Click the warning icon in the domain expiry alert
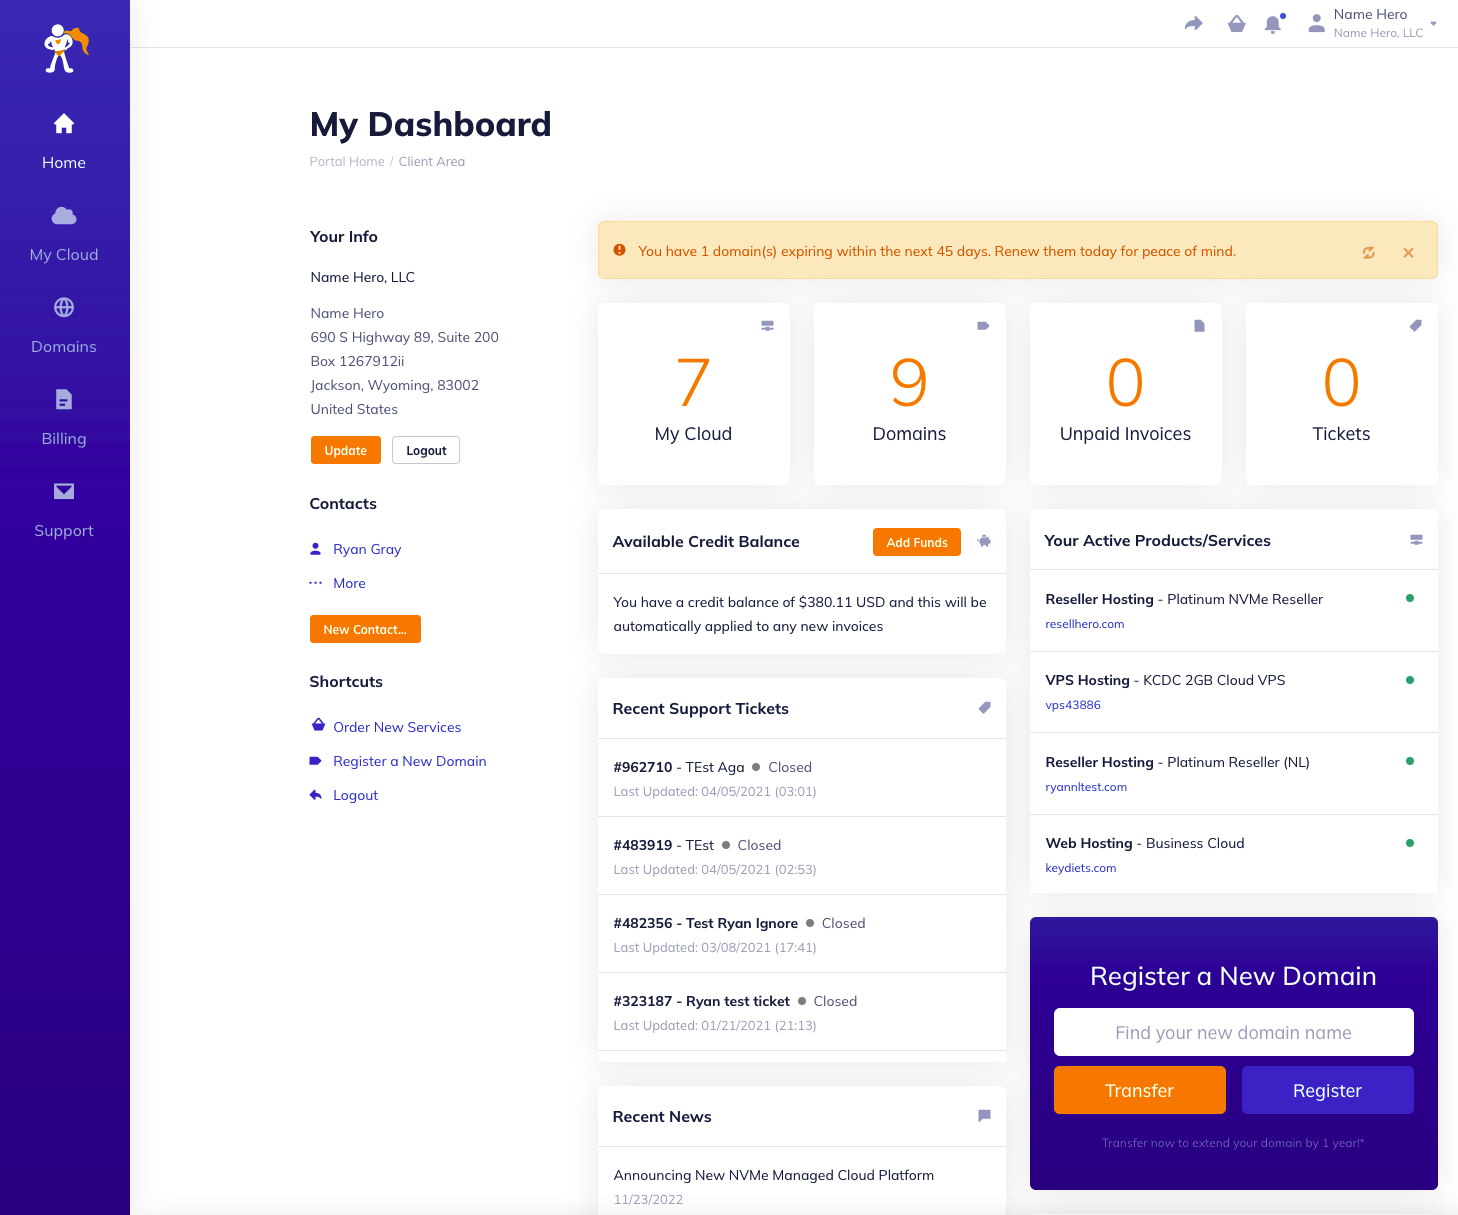Viewport: 1458px width, 1215px height. [619, 250]
